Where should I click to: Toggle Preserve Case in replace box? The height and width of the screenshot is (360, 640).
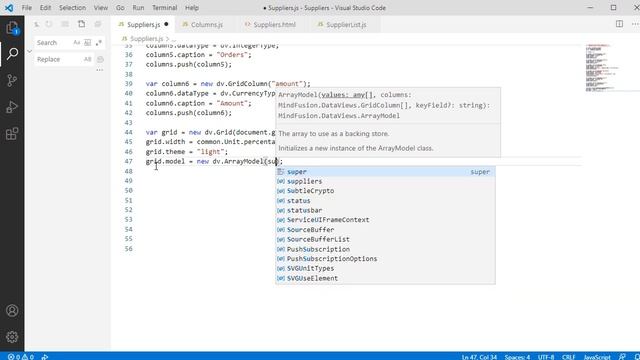(x=87, y=59)
